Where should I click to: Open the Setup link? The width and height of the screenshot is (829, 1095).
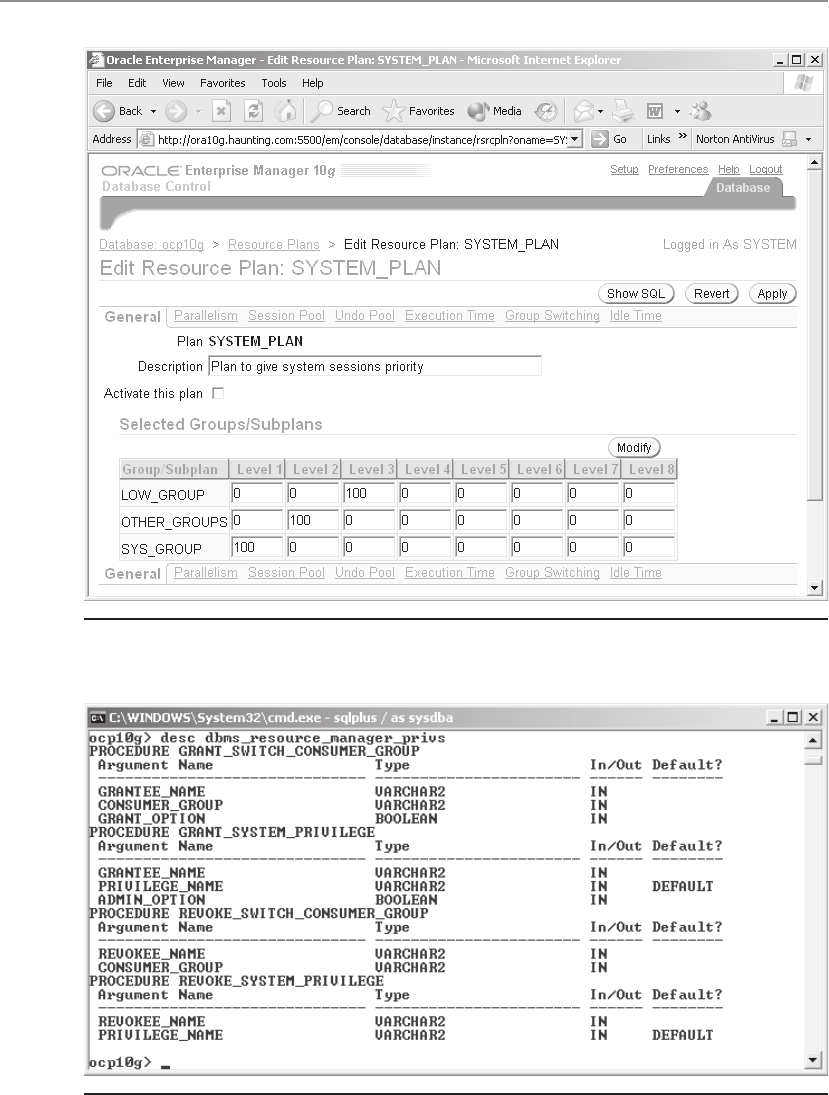pos(624,170)
